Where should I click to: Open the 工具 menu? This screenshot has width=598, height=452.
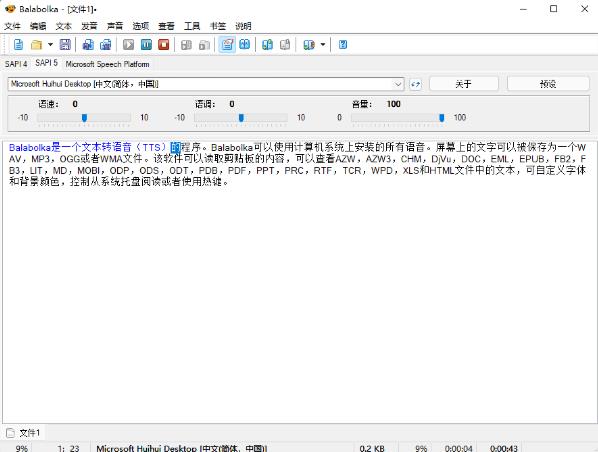(192, 26)
